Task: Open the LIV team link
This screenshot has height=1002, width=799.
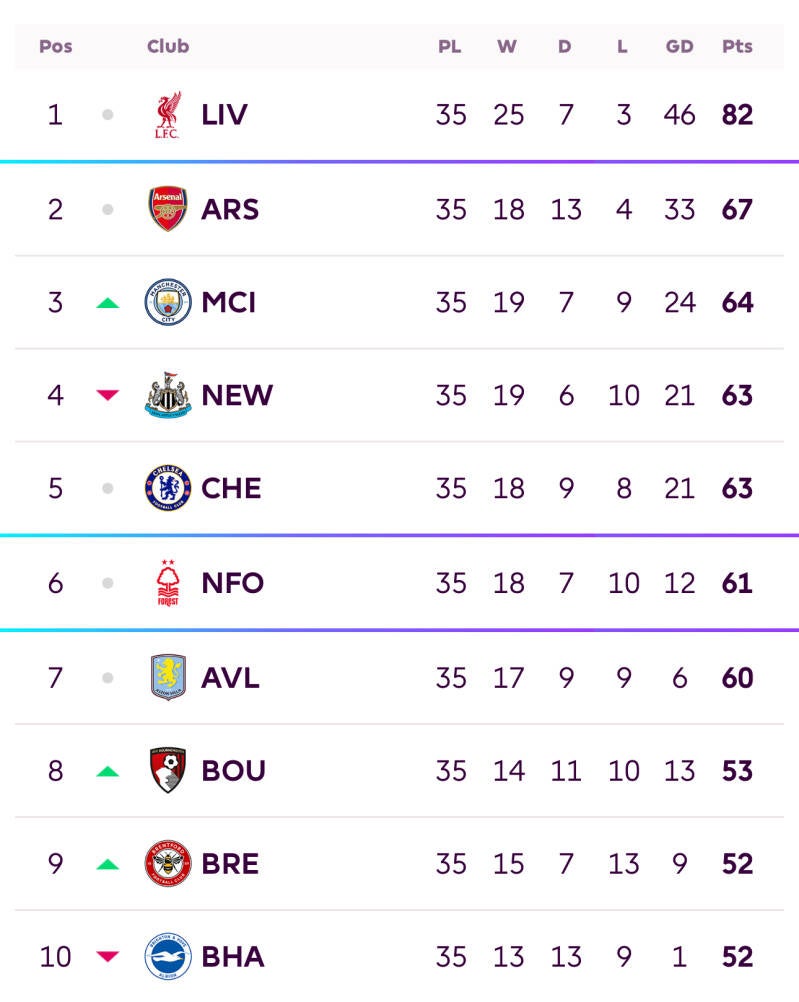Action: click(x=224, y=115)
